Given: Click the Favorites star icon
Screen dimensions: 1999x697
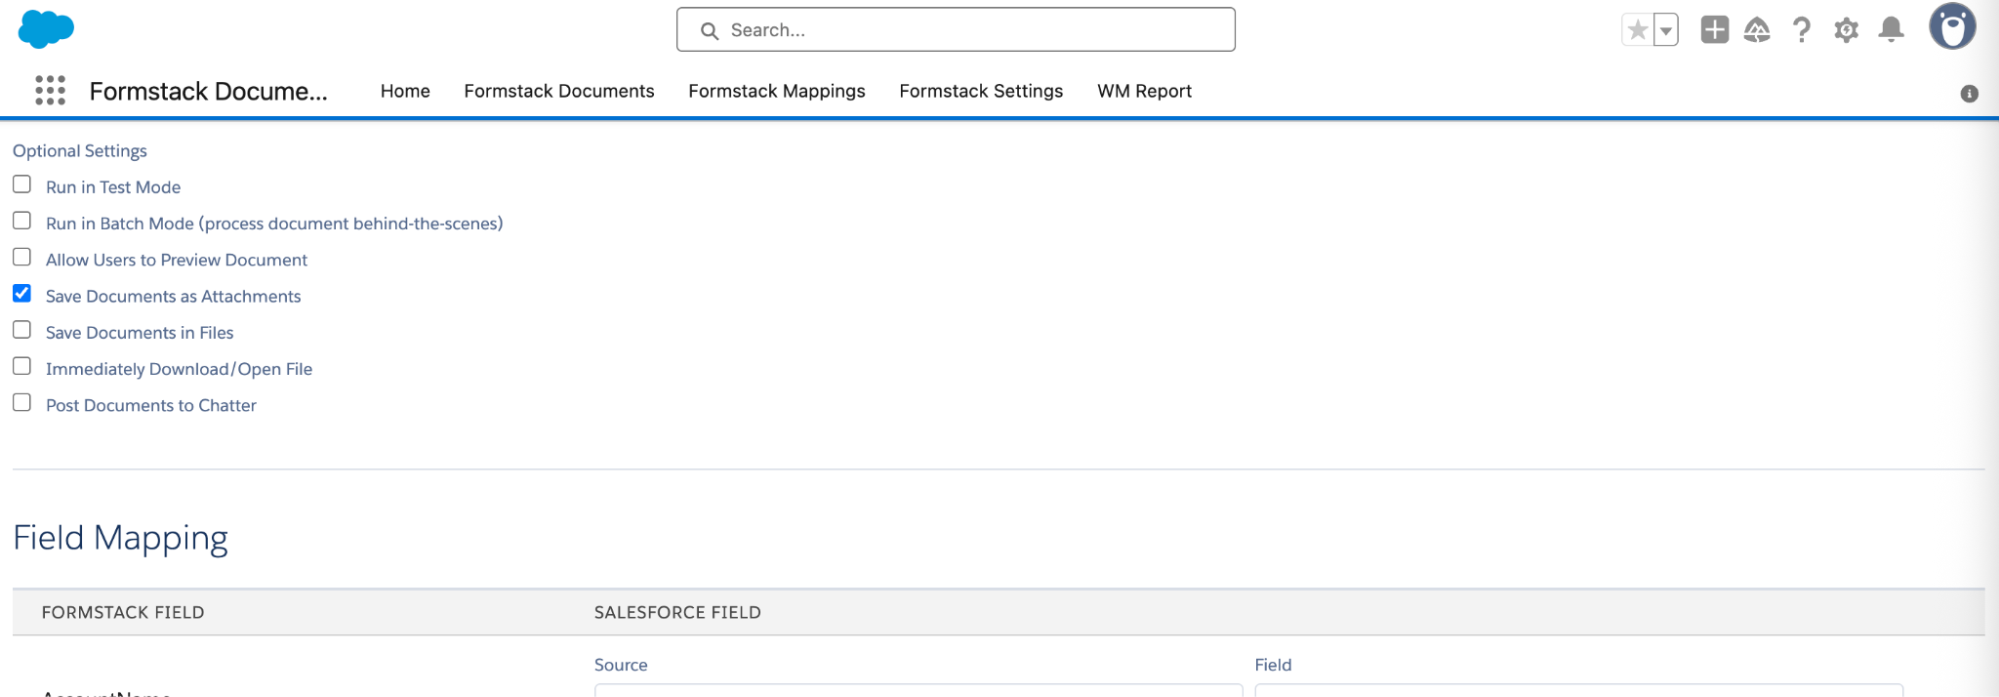Looking at the screenshot, I should 1637,30.
